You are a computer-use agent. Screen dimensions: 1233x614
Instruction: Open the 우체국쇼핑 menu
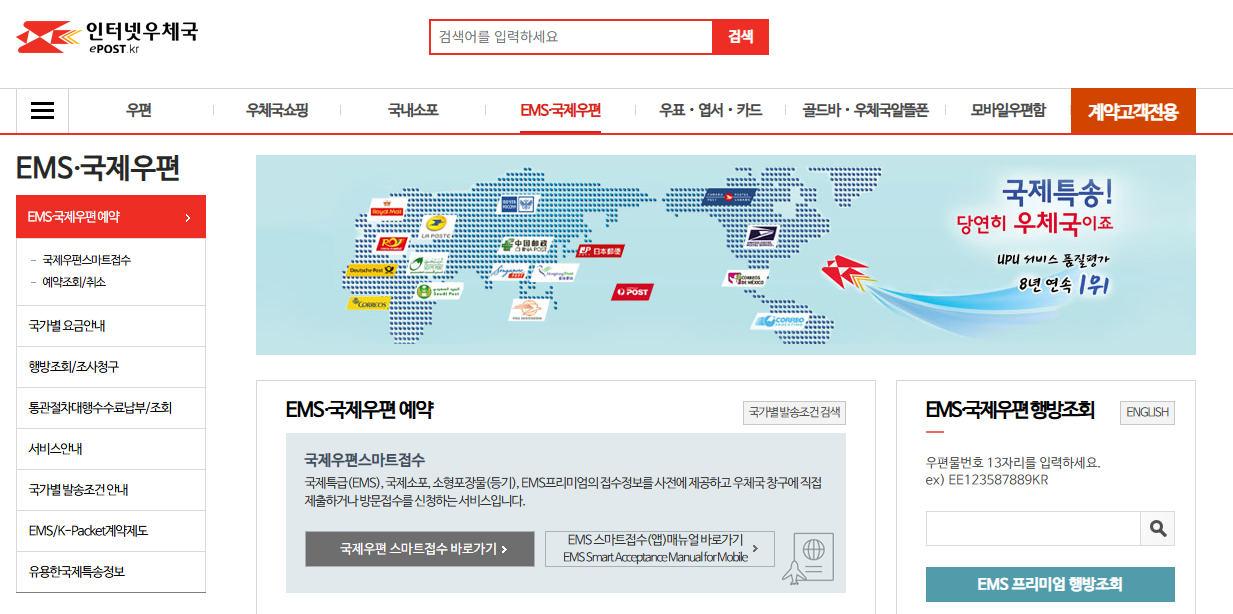click(277, 111)
